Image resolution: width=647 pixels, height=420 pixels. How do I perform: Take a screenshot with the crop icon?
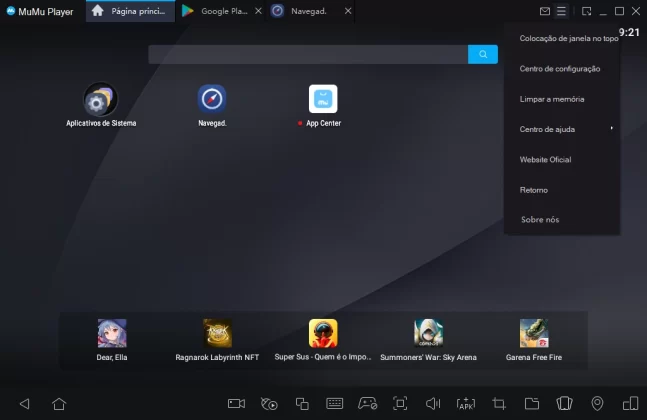click(499, 403)
